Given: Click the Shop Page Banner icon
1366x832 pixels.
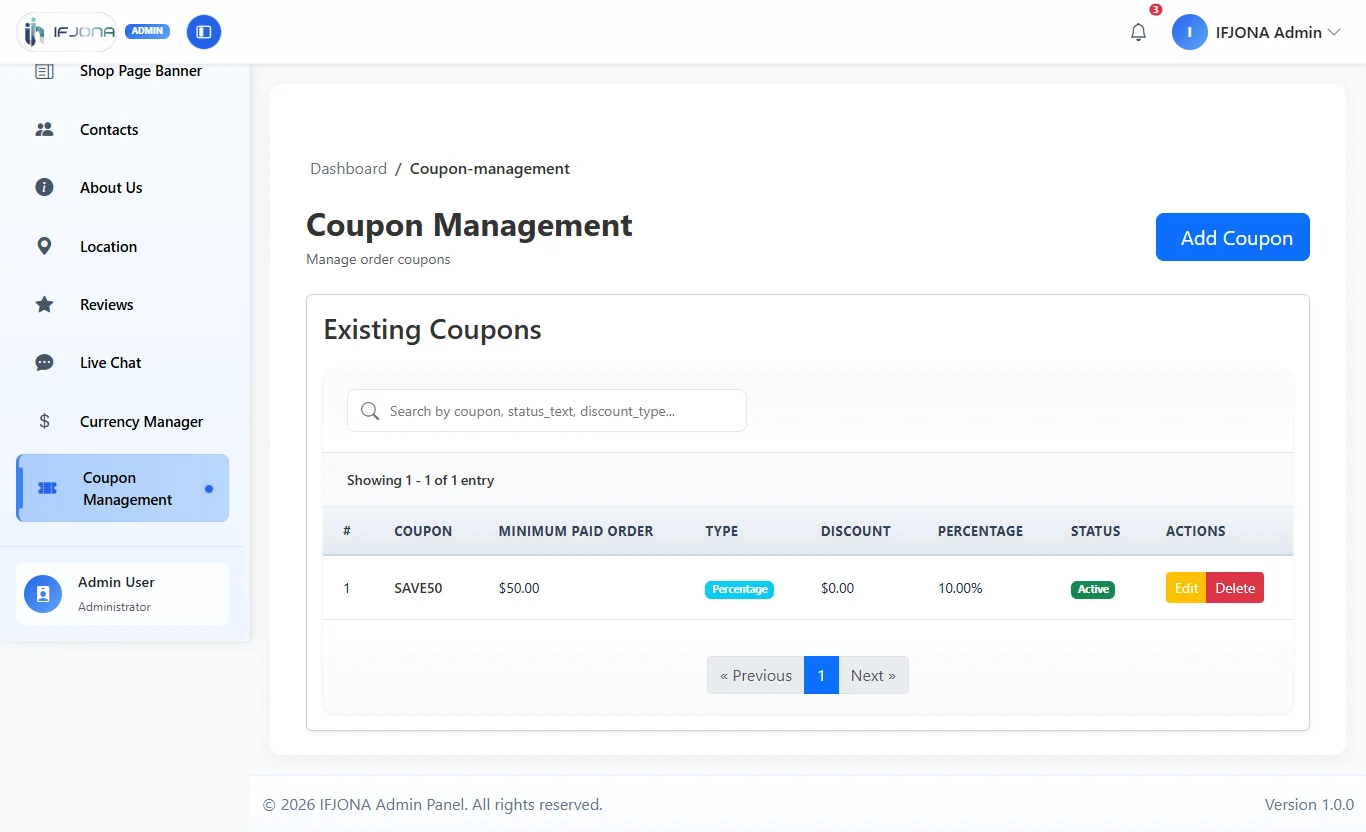Looking at the screenshot, I should coord(44,71).
